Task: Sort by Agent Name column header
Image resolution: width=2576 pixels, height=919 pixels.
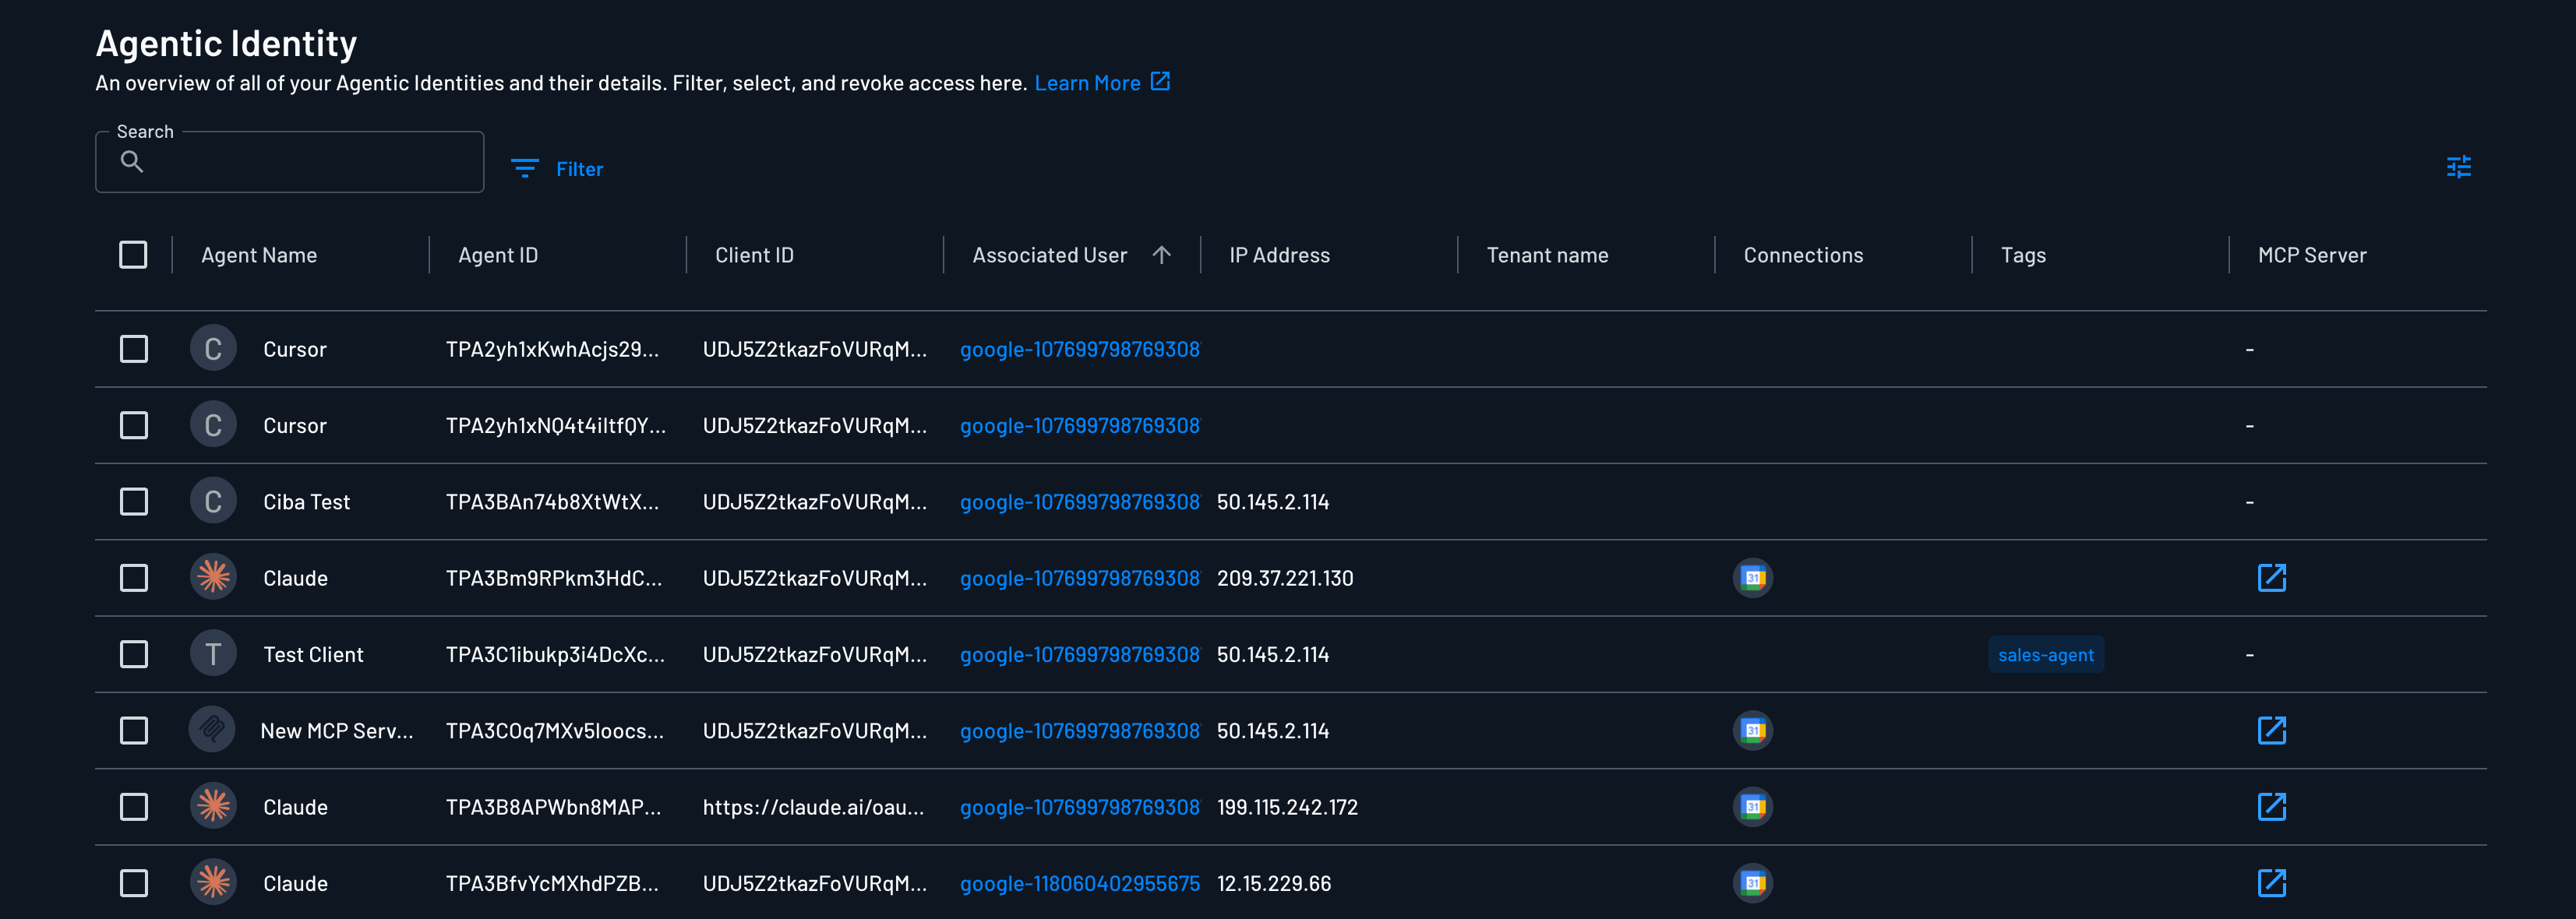Action: point(259,255)
